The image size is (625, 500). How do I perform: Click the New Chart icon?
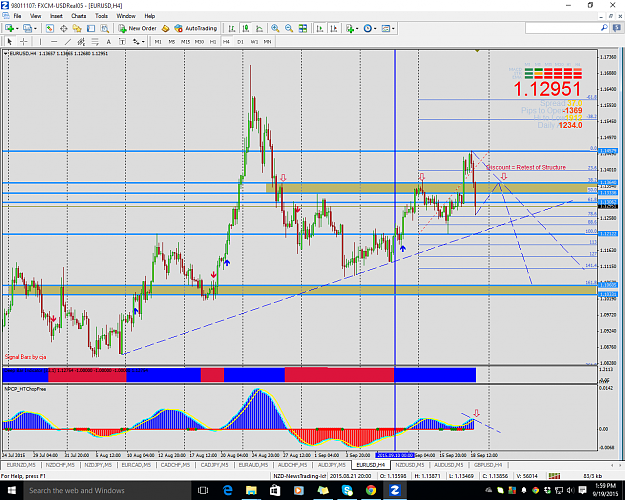(9, 28)
